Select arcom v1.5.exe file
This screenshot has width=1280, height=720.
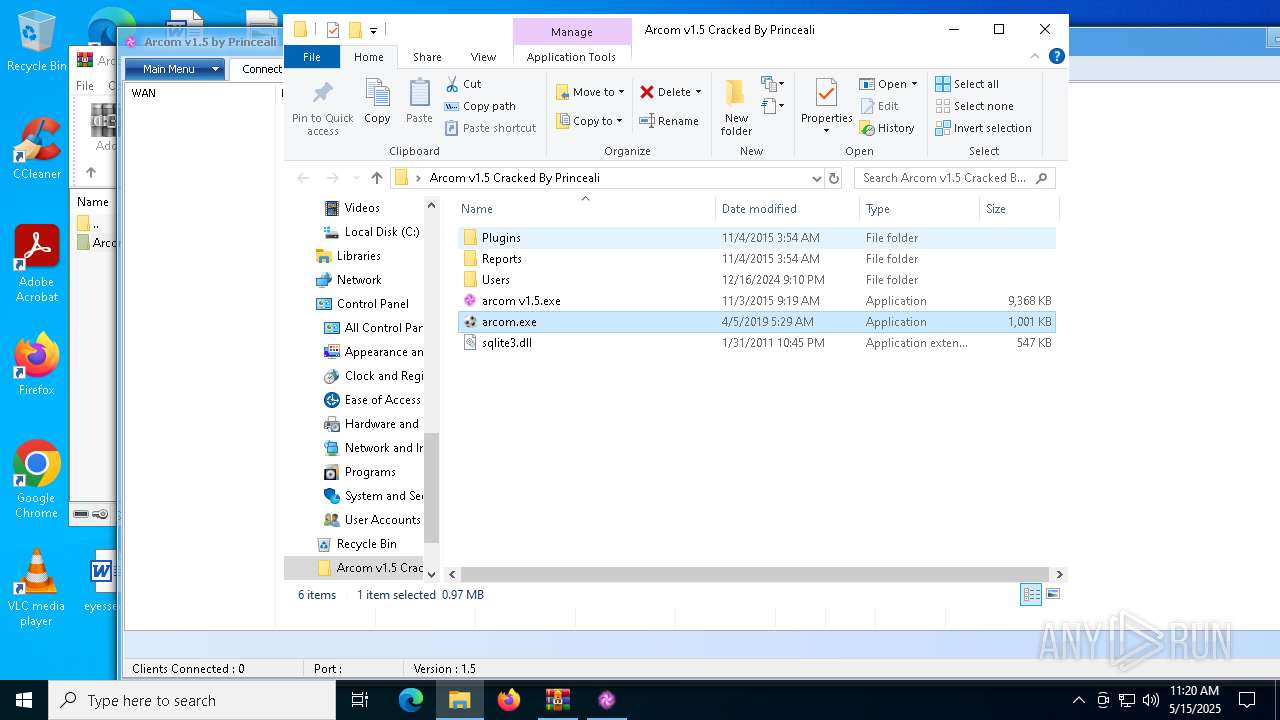point(756,301)
